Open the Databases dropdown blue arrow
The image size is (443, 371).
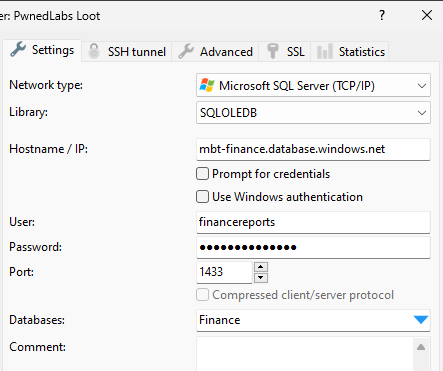[x=421, y=320]
